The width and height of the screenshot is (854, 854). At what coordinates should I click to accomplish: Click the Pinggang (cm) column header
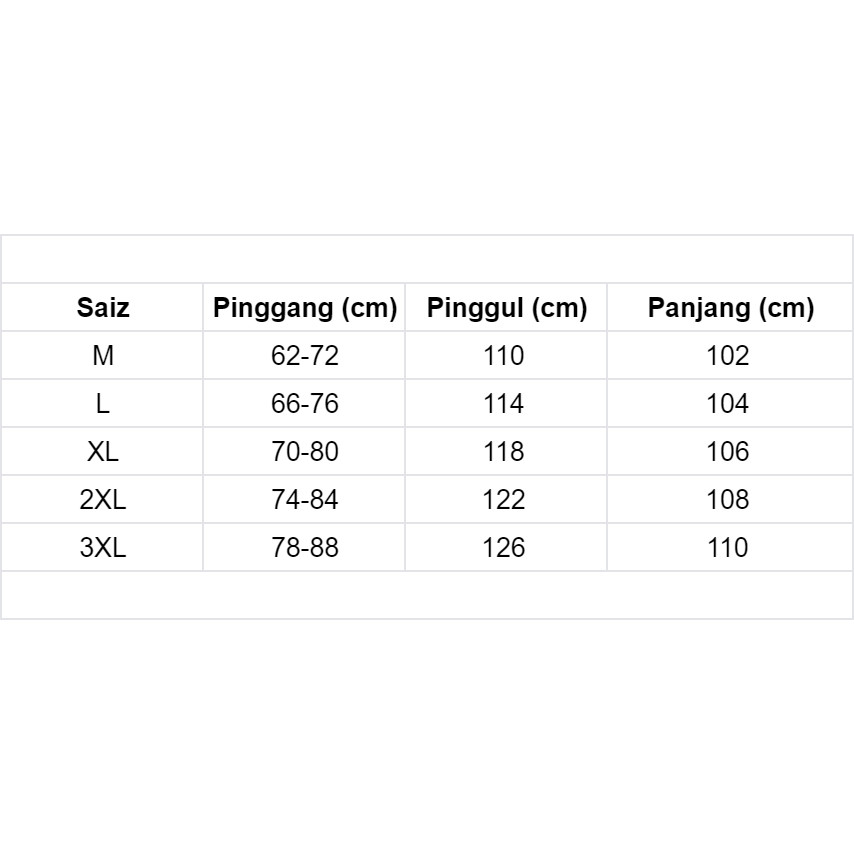click(x=305, y=308)
